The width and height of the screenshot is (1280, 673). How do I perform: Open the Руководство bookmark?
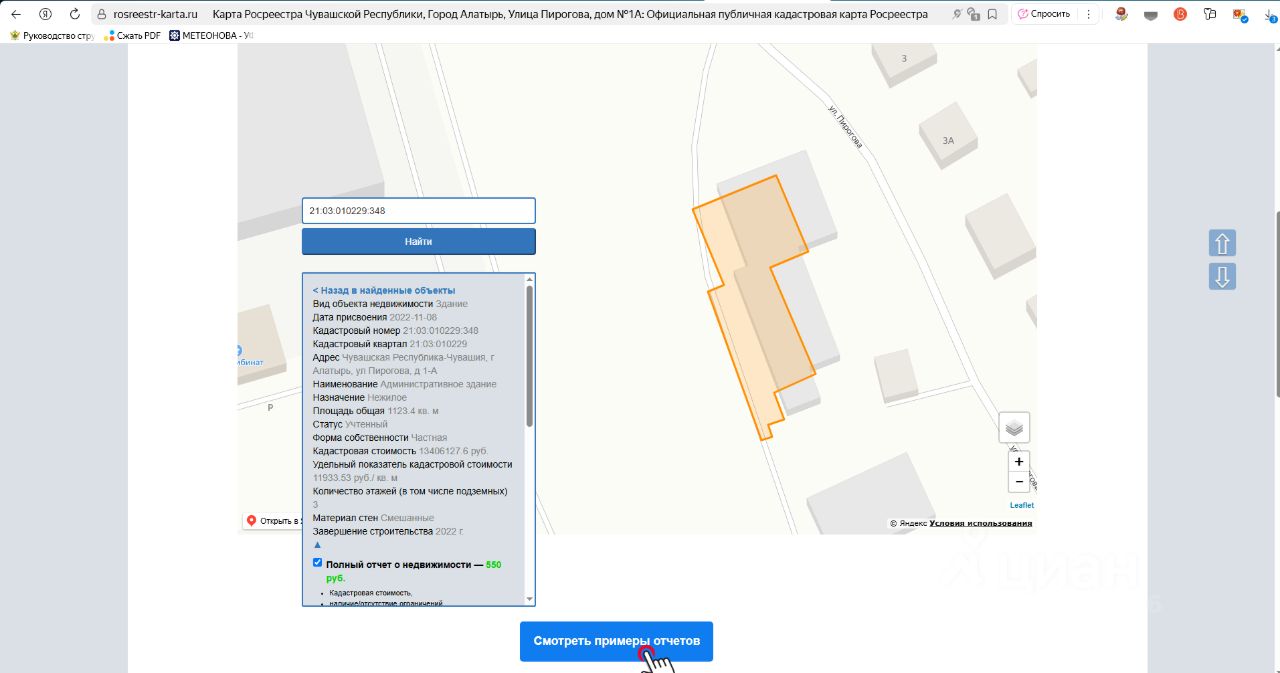[x=51, y=35]
